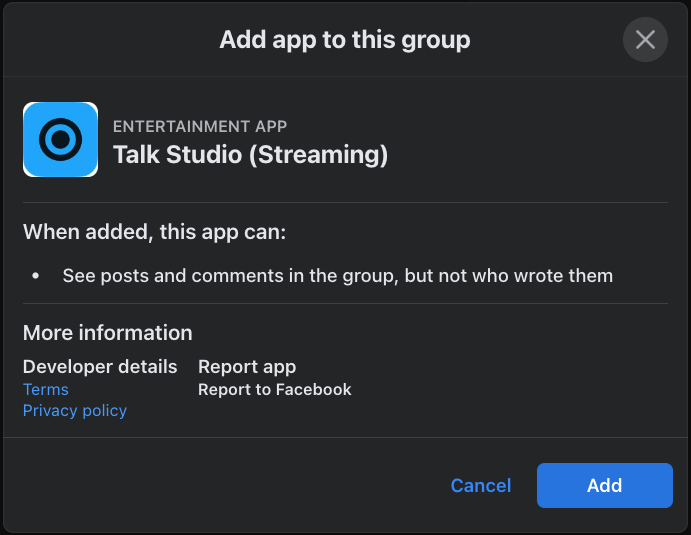Click Report to Facebook
This screenshot has width=691, height=535.
[x=275, y=390]
